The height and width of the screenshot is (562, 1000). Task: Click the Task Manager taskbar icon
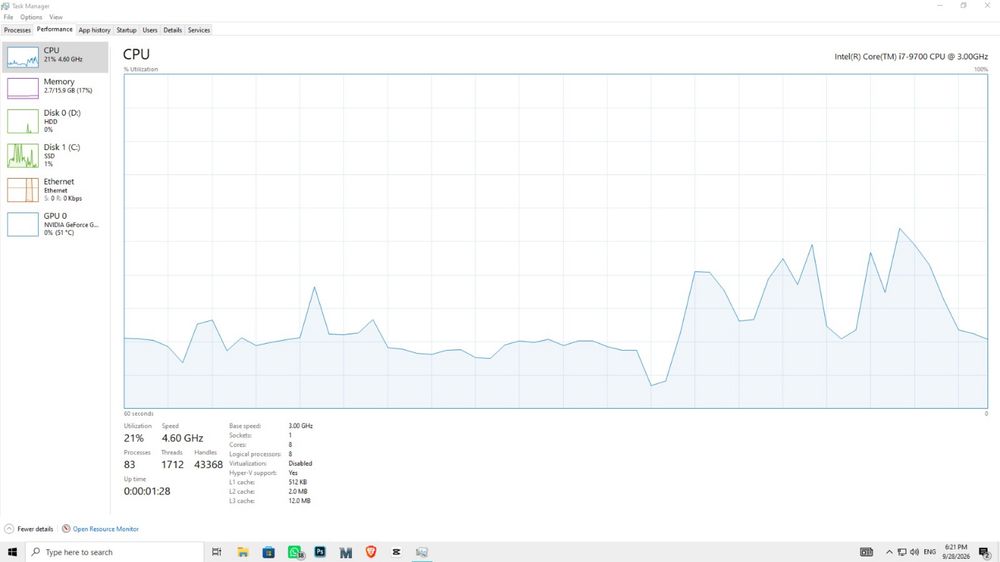[x=422, y=552]
